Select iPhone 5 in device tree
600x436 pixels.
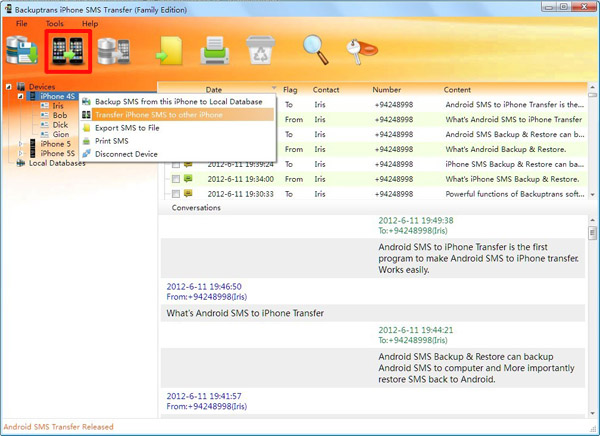pos(55,144)
